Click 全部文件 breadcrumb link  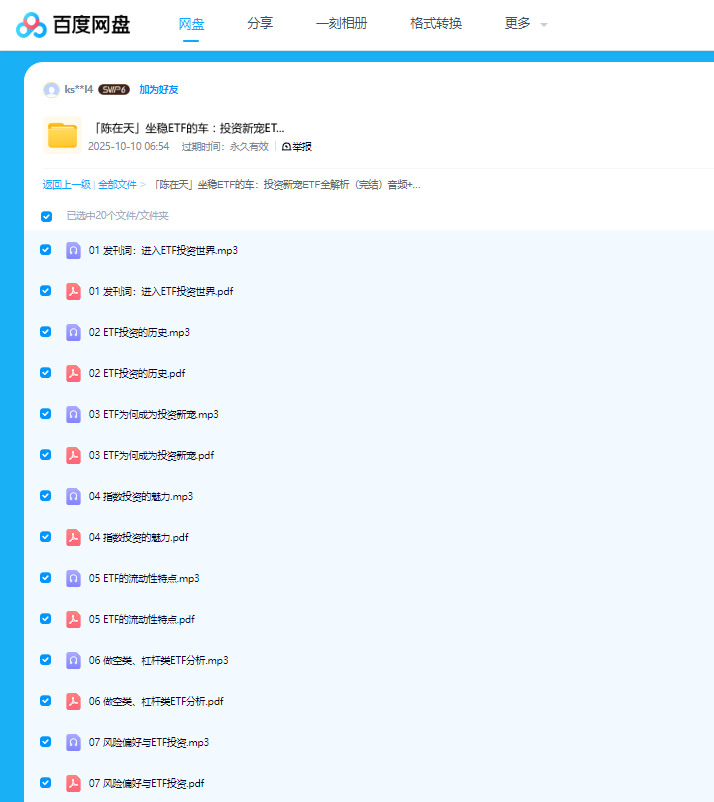tap(117, 185)
